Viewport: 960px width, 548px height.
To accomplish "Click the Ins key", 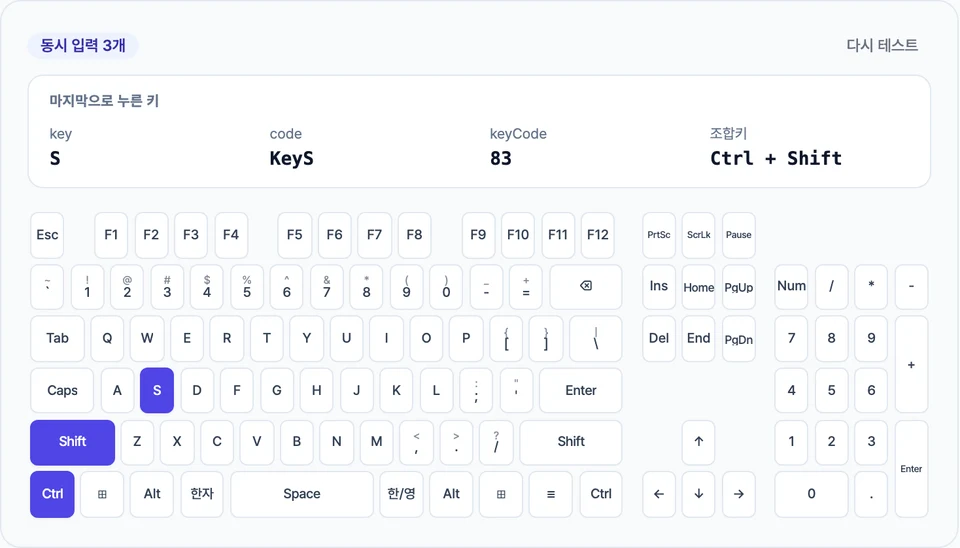I will pos(659,287).
